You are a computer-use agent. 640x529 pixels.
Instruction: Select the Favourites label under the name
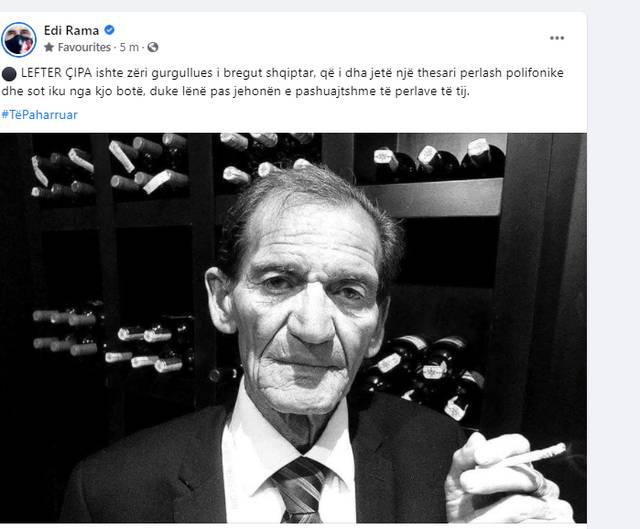point(84,47)
